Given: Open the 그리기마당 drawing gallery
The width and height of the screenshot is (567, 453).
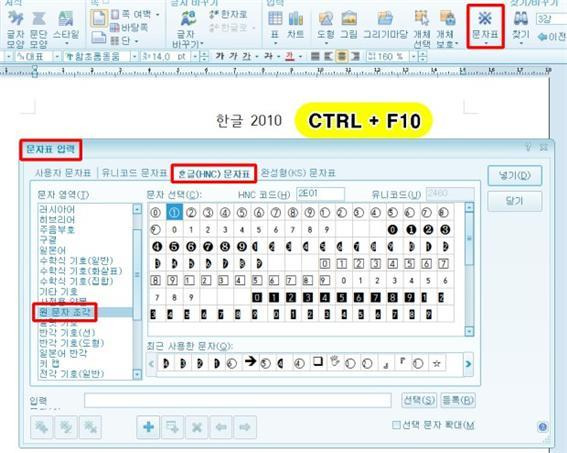Looking at the screenshot, I should [x=385, y=25].
